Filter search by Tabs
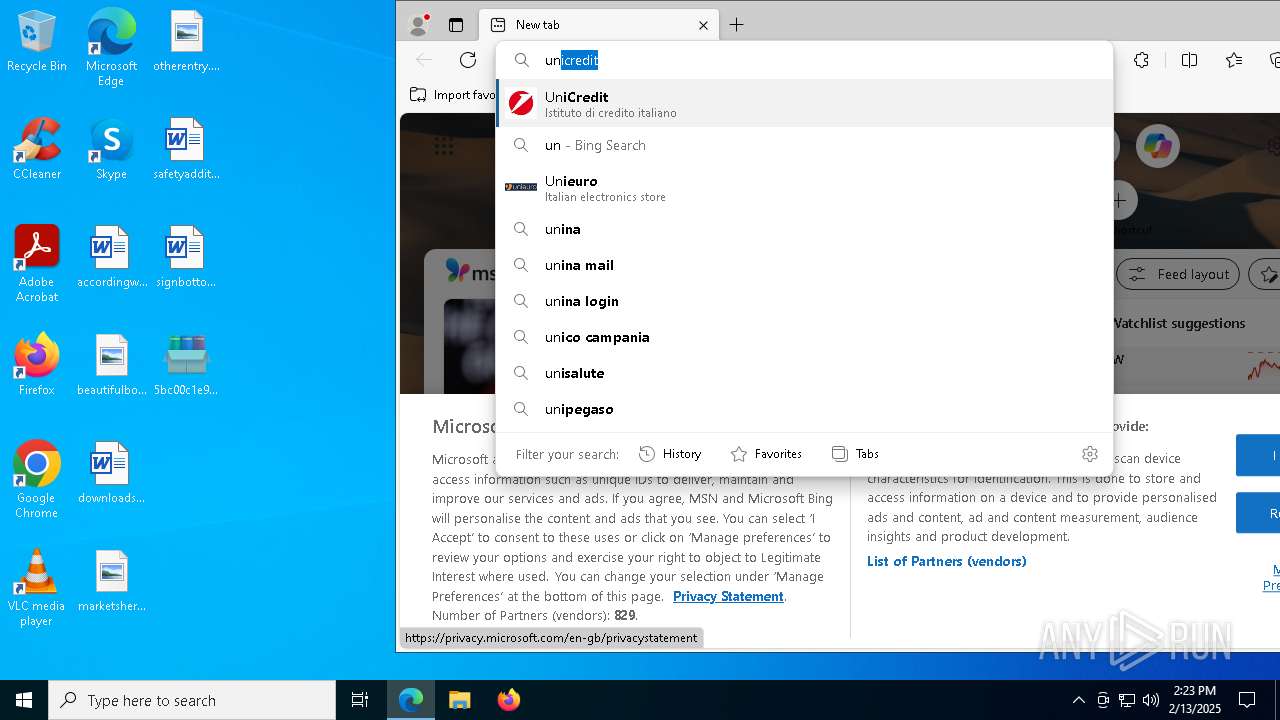Screen dimensions: 1280x720 (x=855, y=454)
